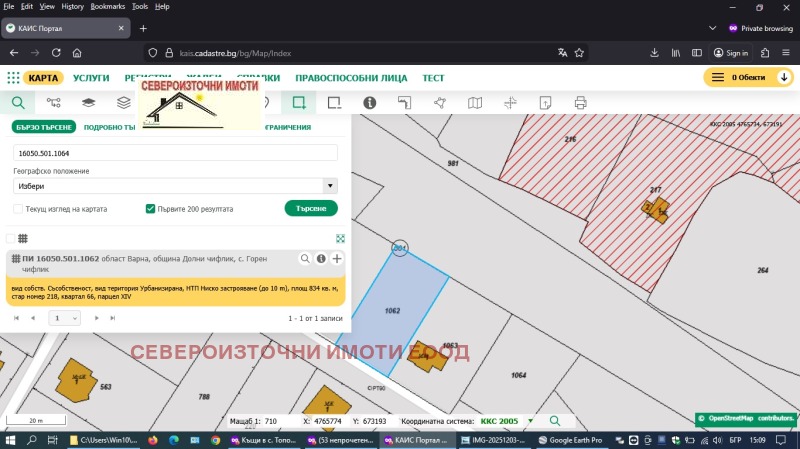The width and height of the screenshot is (800, 449).
Task: Open the results page number dropdown
Action: pos(65,318)
